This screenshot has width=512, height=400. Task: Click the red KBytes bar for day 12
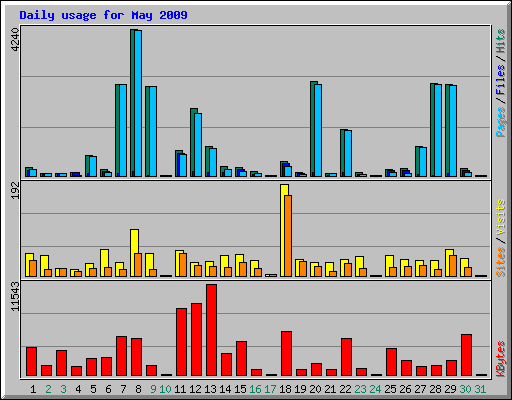(x=196, y=340)
